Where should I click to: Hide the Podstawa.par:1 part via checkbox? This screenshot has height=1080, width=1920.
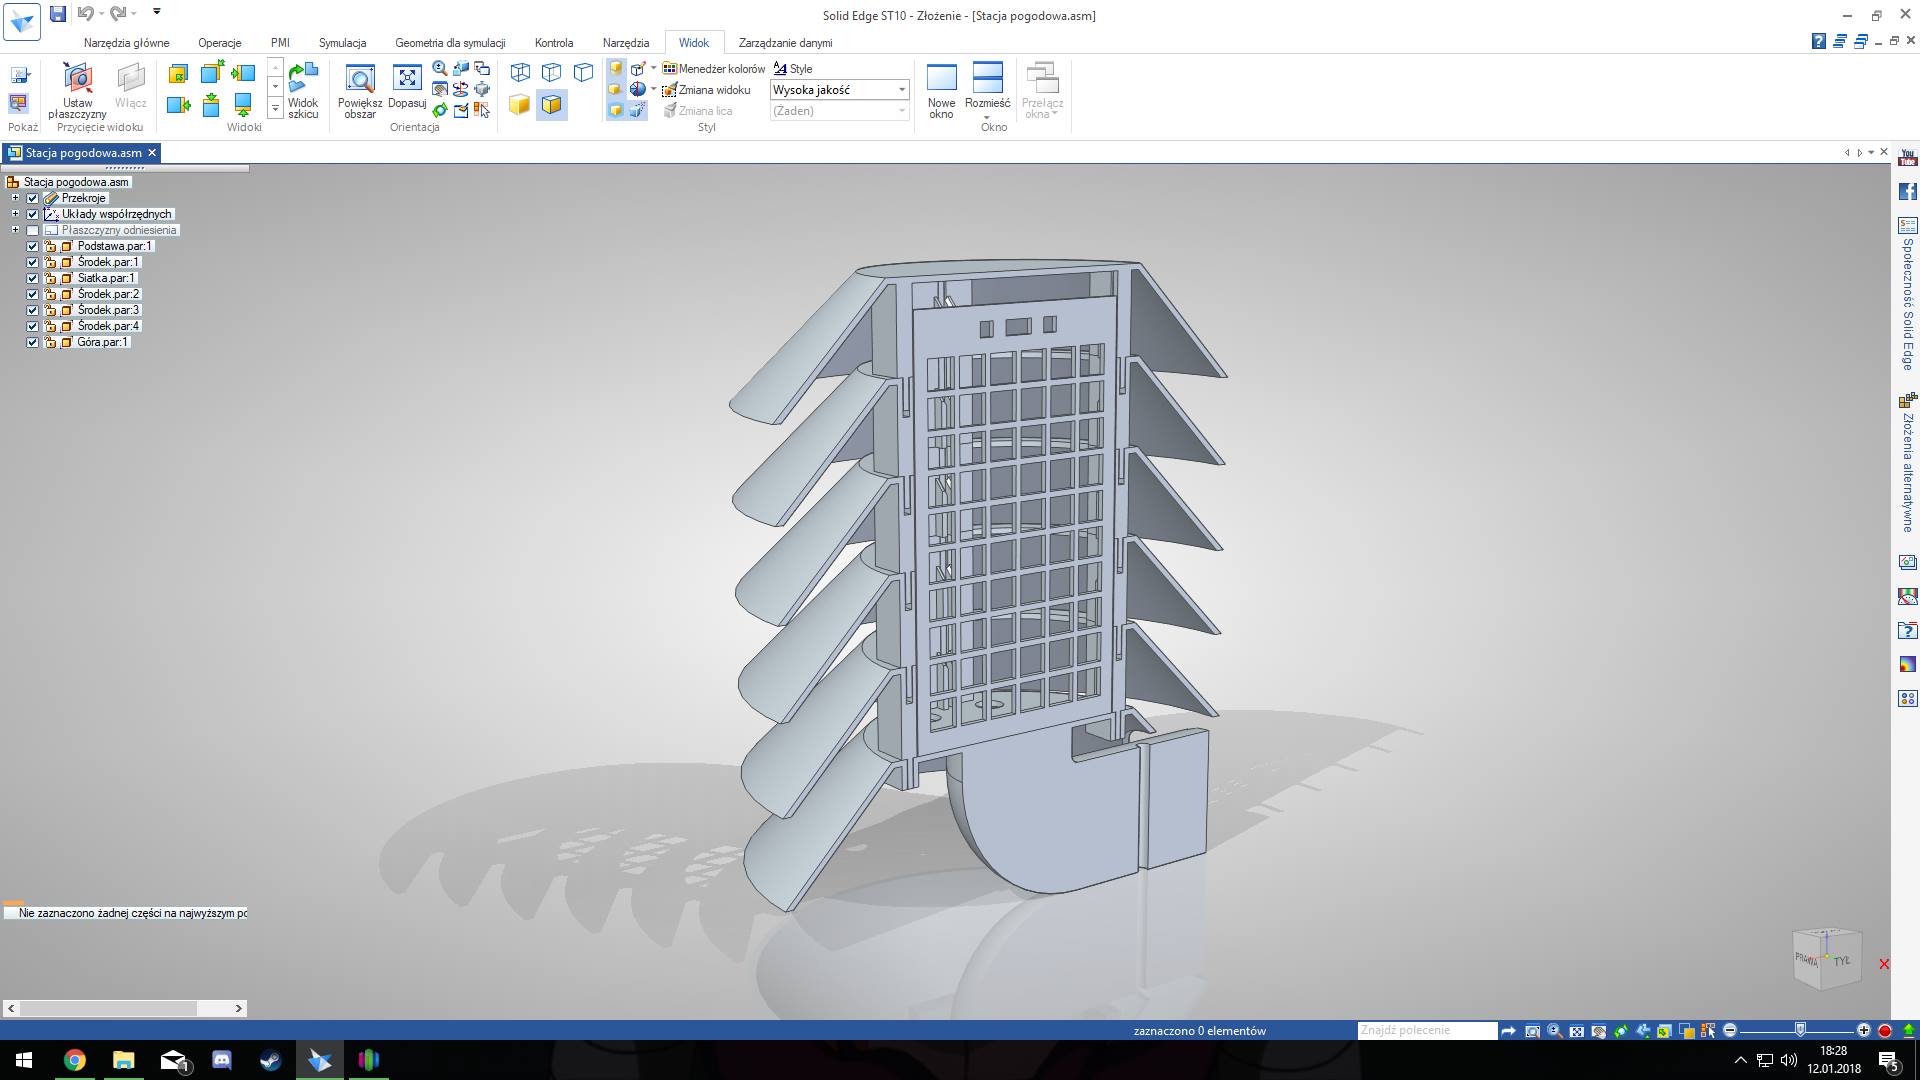pos(33,246)
